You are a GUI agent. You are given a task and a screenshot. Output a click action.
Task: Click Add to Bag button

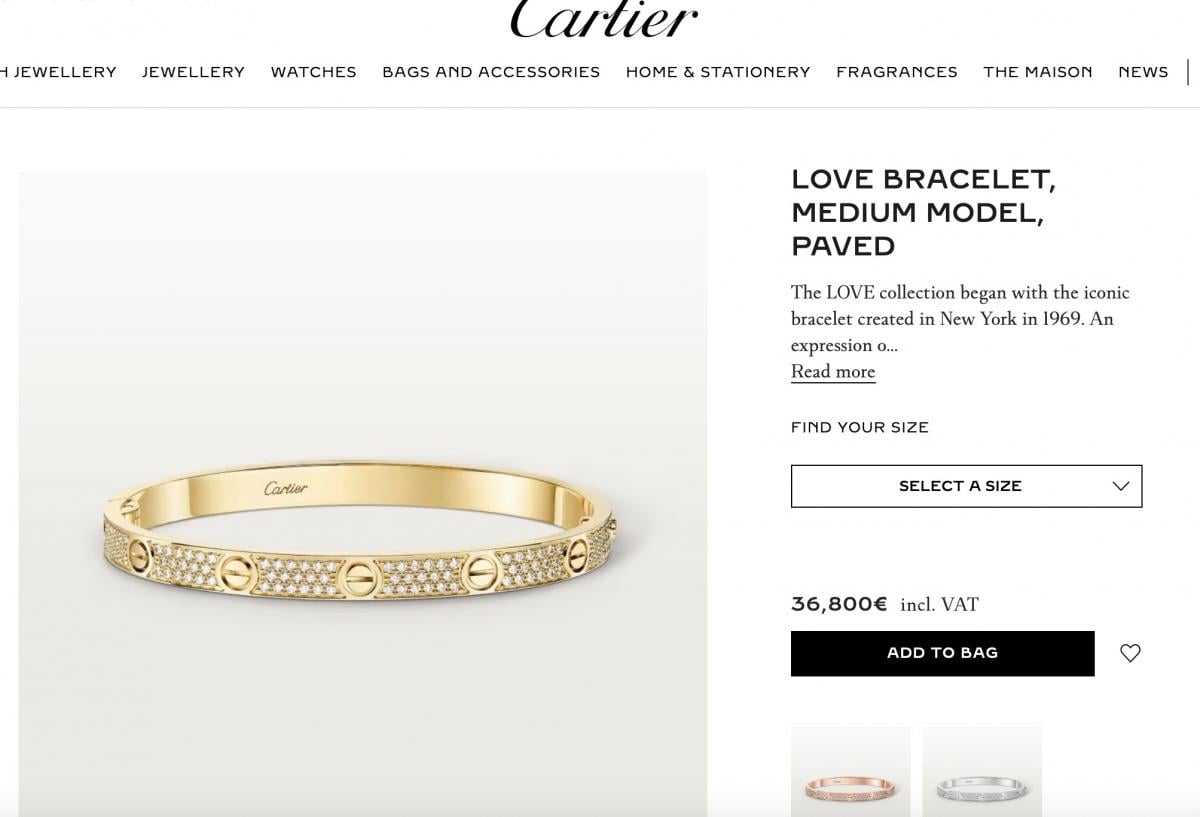[x=942, y=653]
